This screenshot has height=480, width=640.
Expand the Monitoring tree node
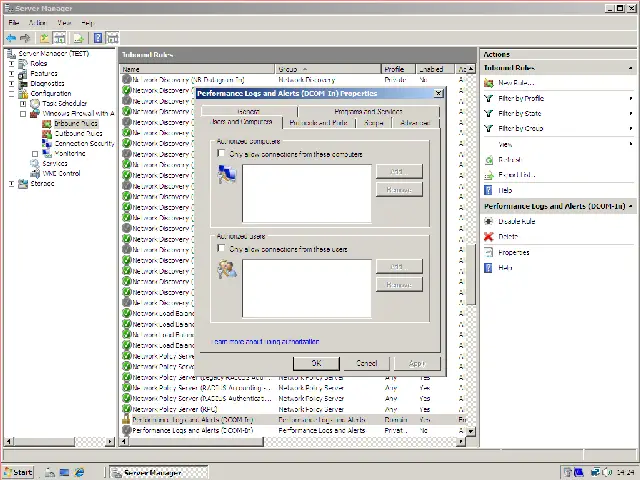coord(35,154)
